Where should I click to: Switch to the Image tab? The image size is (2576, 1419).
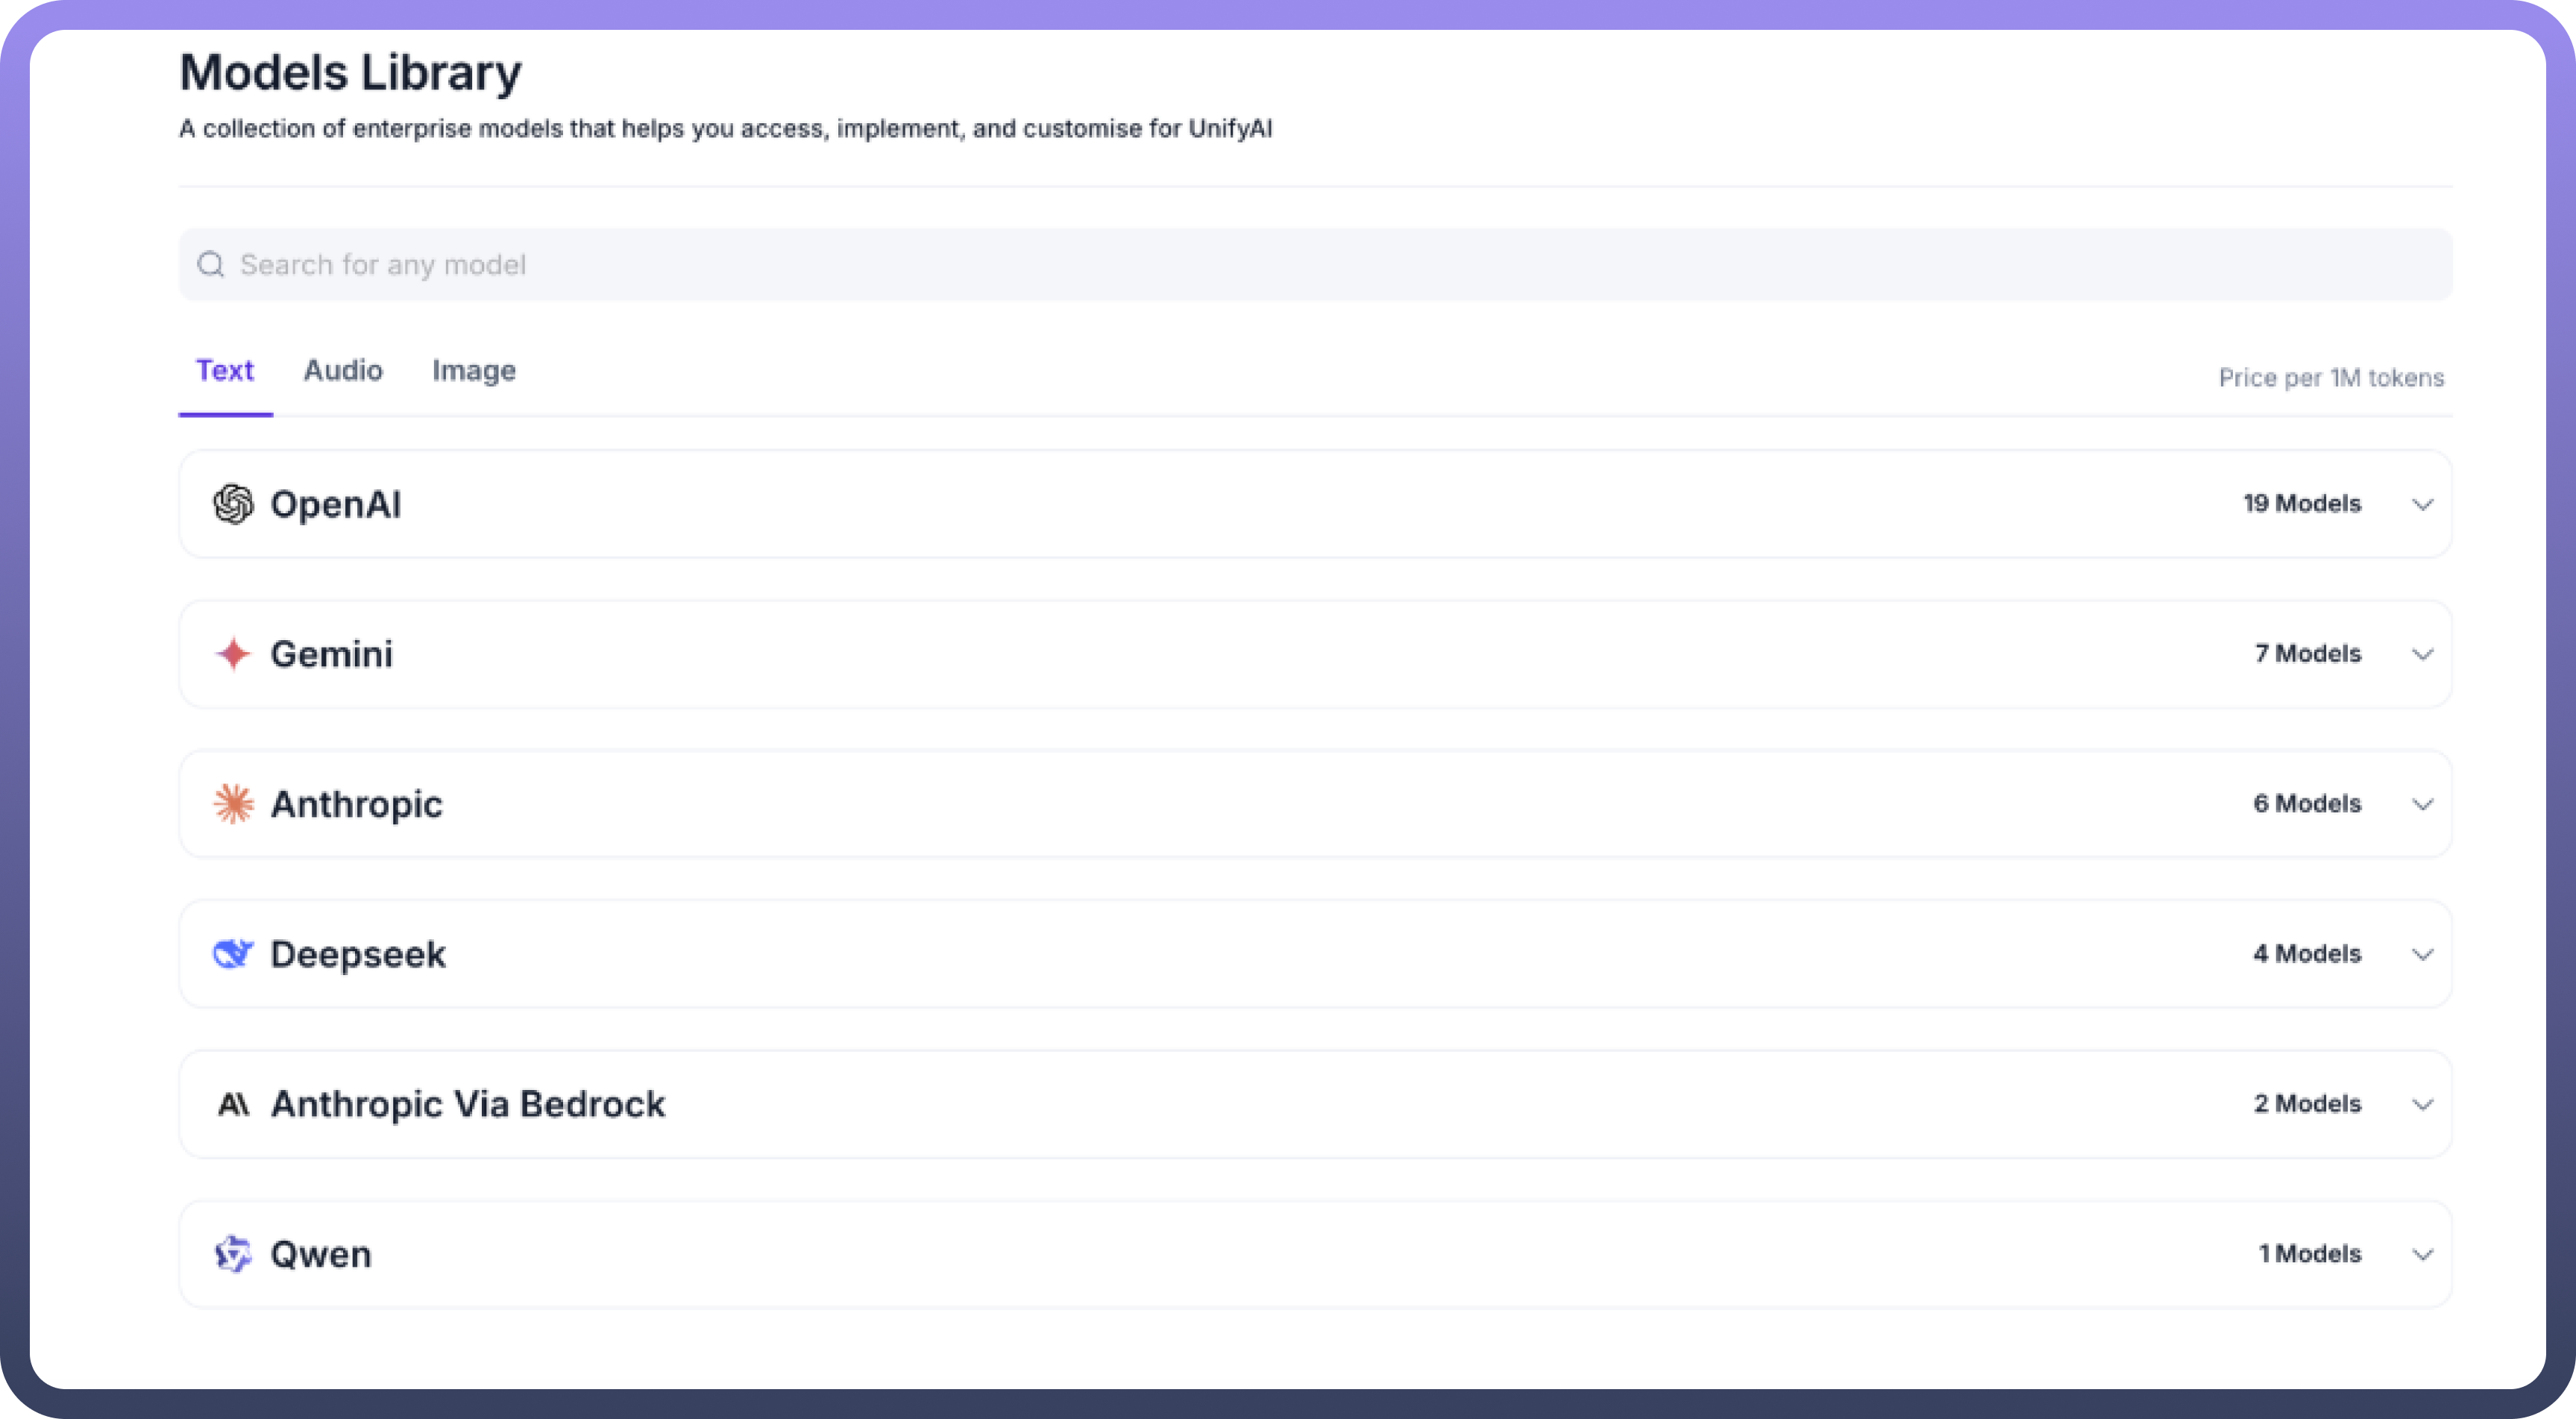point(474,371)
